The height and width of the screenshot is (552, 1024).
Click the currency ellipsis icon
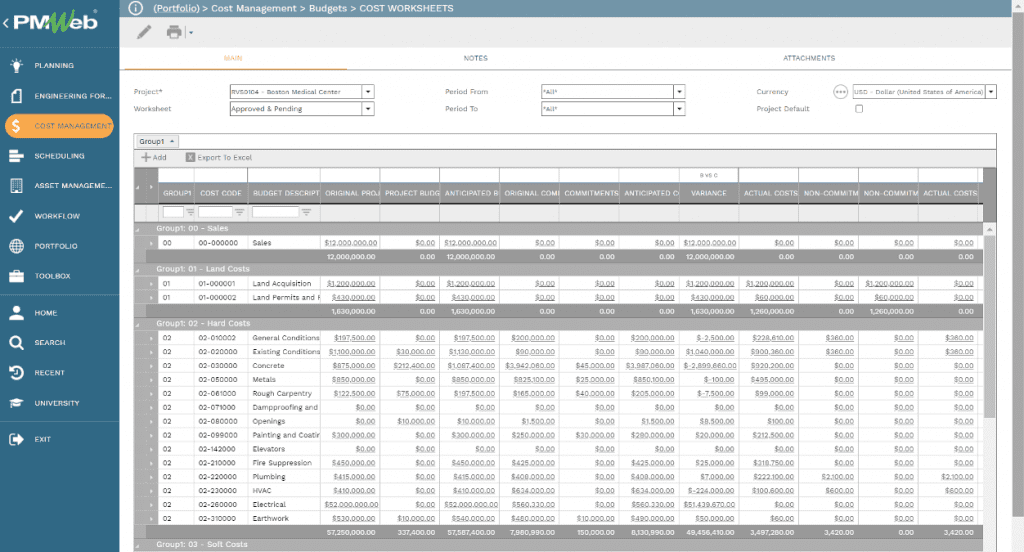(840, 92)
